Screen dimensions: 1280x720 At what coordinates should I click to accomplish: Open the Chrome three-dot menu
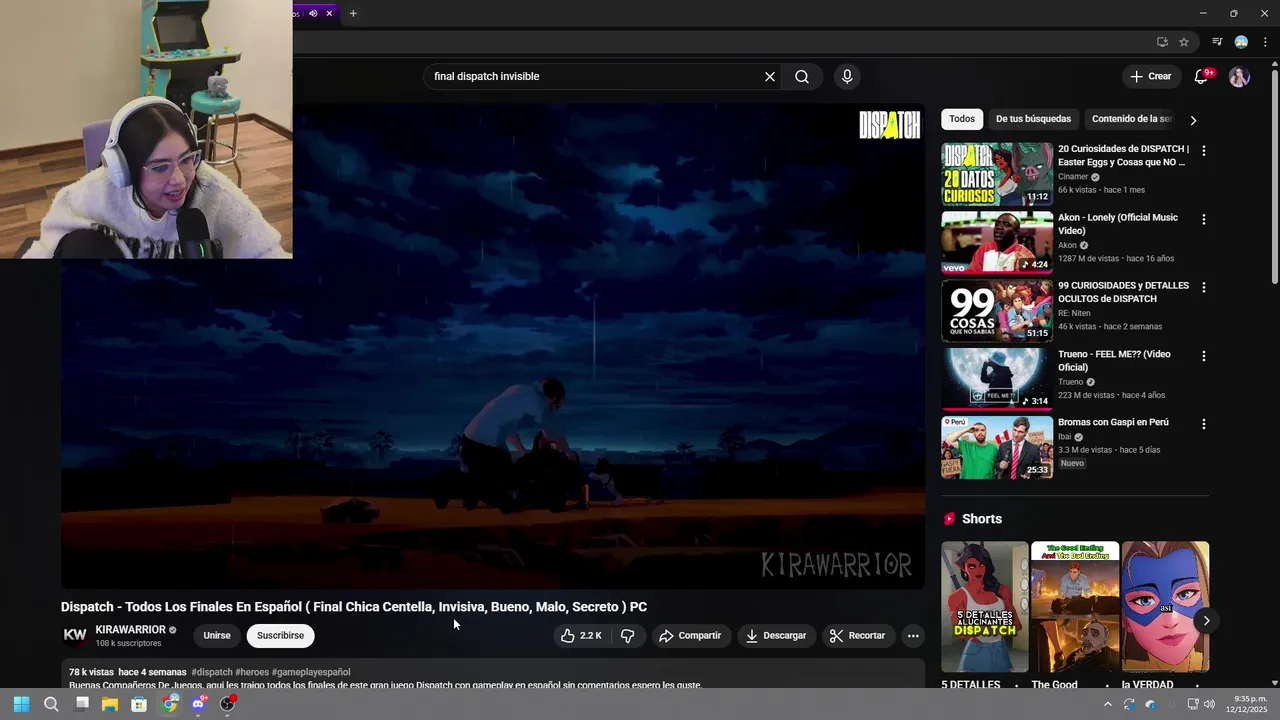pos(1265,42)
